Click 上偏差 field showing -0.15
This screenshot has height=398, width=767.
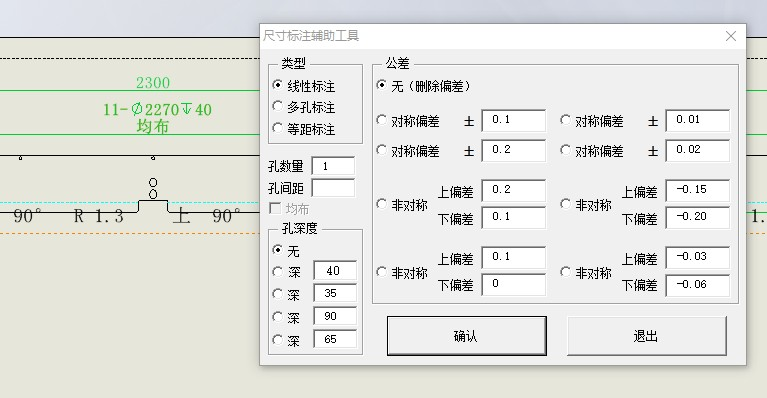click(x=698, y=191)
